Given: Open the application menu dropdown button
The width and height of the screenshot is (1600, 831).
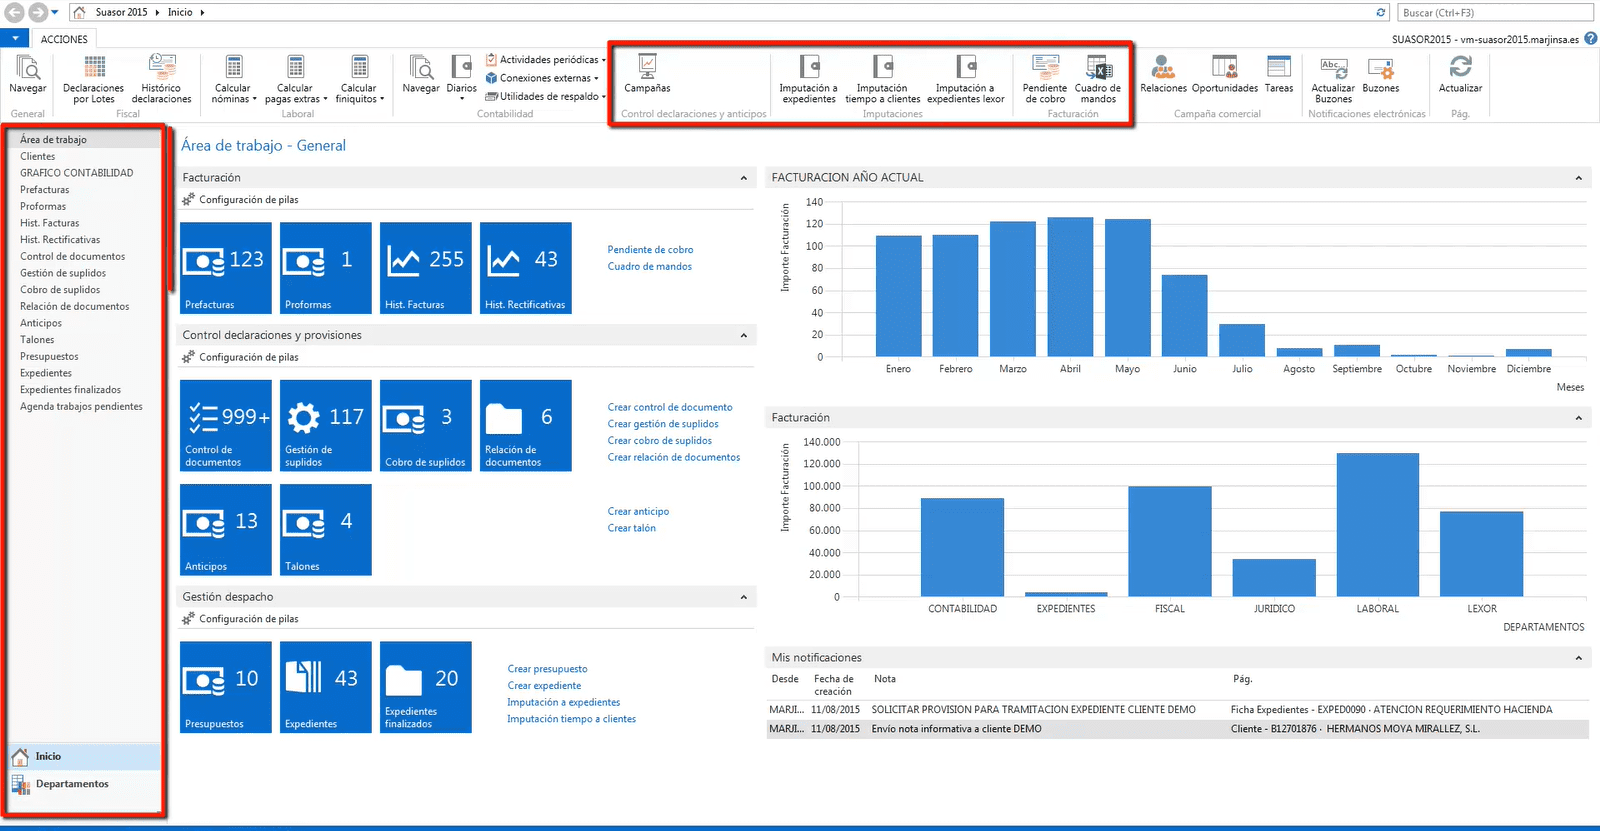Looking at the screenshot, I should pyautogui.click(x=15, y=38).
